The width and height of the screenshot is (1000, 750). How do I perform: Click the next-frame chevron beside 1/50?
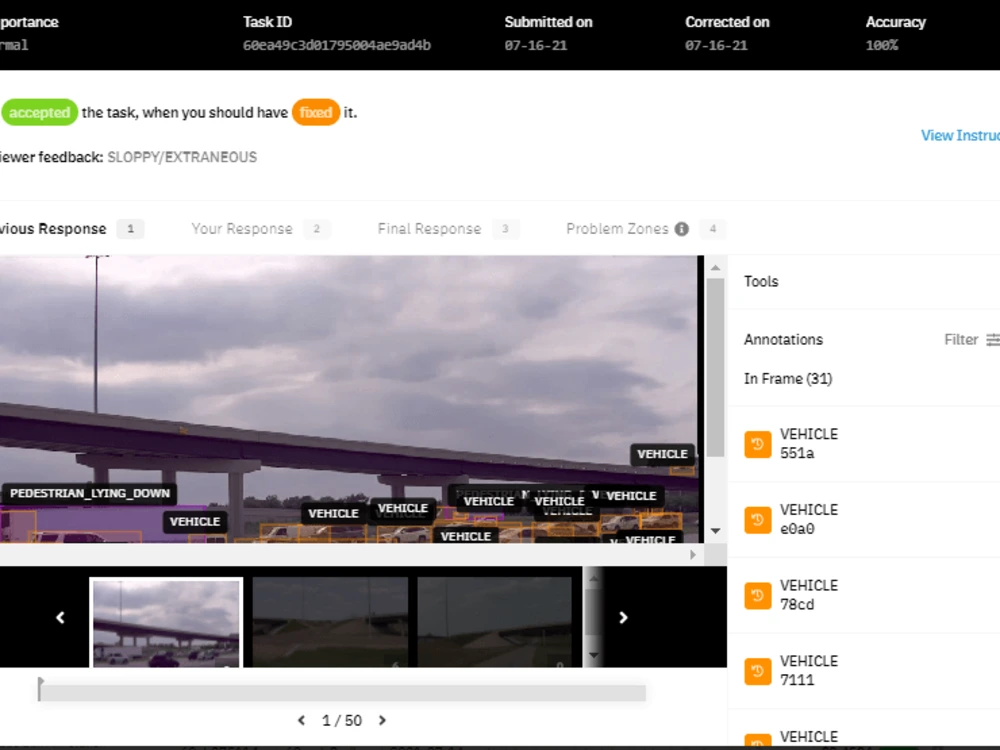click(382, 720)
